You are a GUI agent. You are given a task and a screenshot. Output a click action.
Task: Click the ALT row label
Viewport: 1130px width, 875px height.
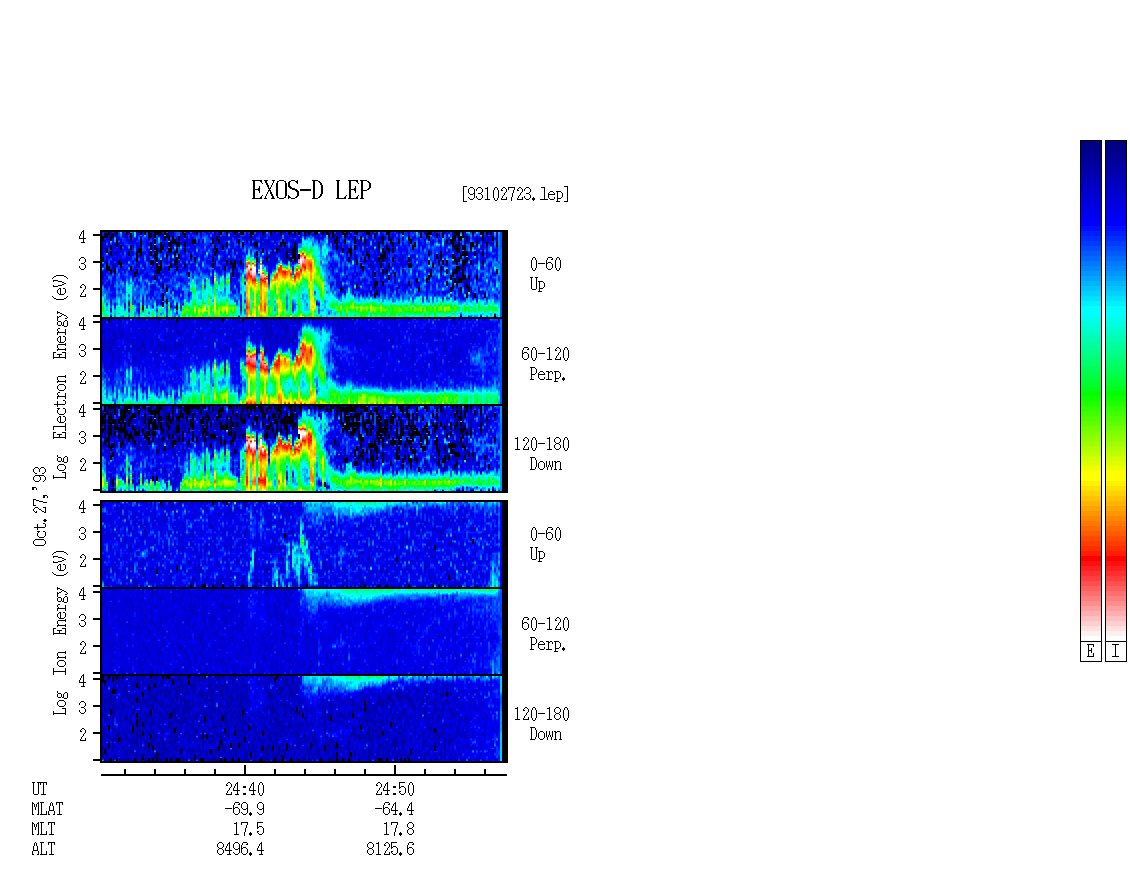tap(43, 850)
